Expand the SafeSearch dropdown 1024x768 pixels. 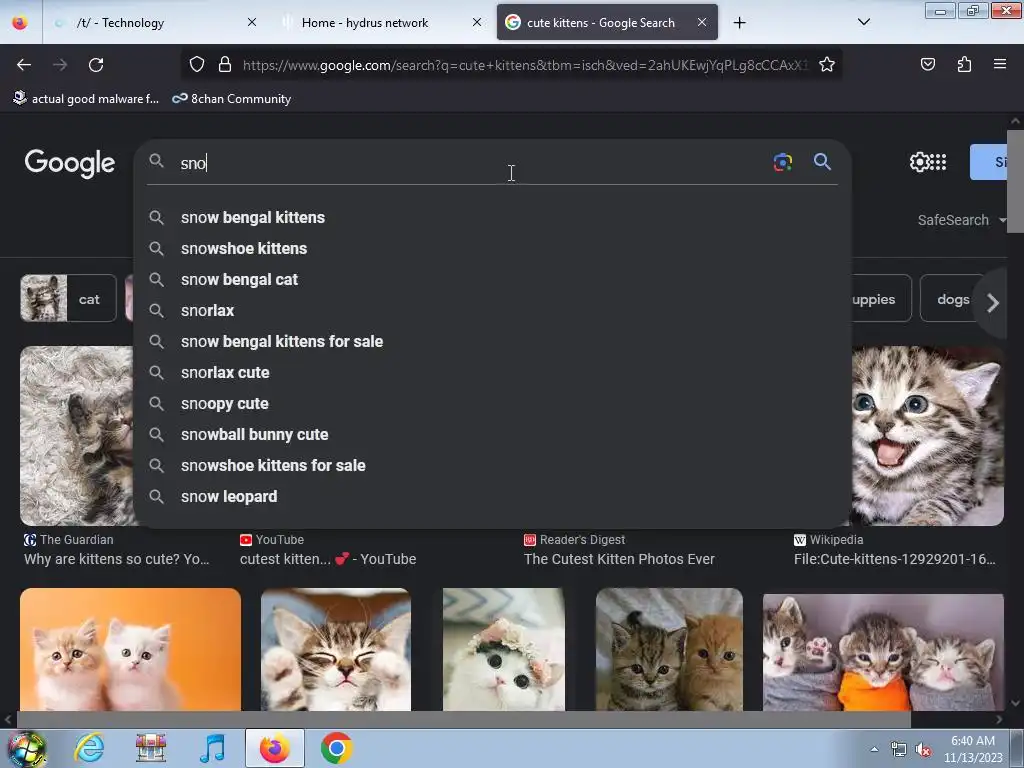[x=961, y=220]
